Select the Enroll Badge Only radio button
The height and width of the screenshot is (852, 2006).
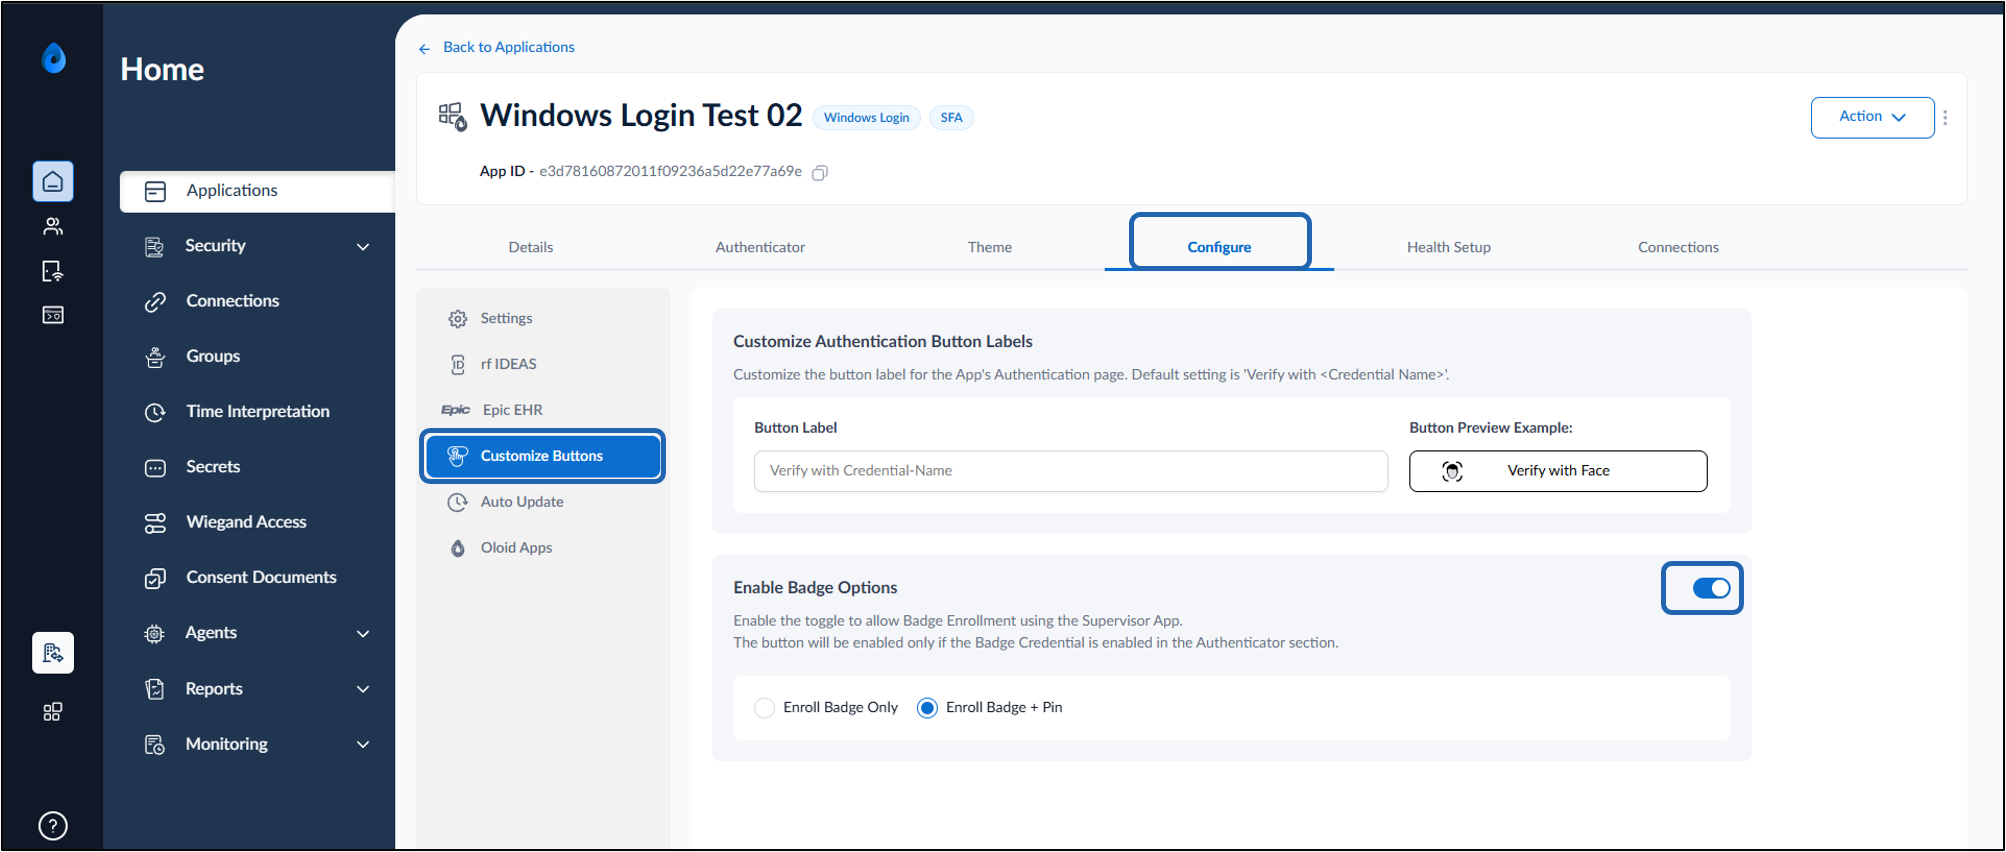click(764, 707)
